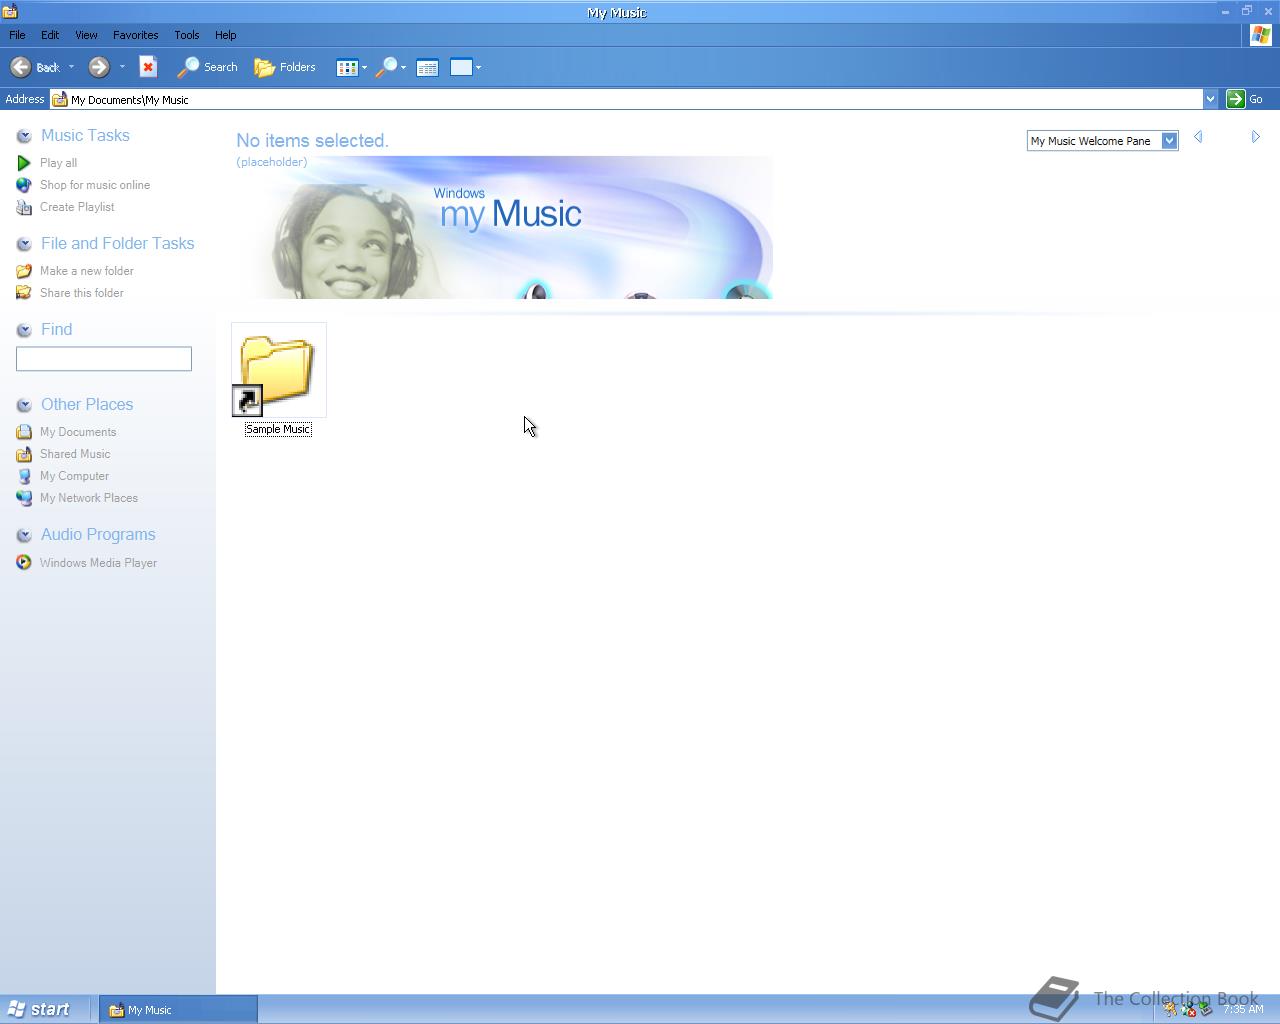Click the network error system tray icon
This screenshot has height=1024, width=1280.
click(x=1188, y=1010)
